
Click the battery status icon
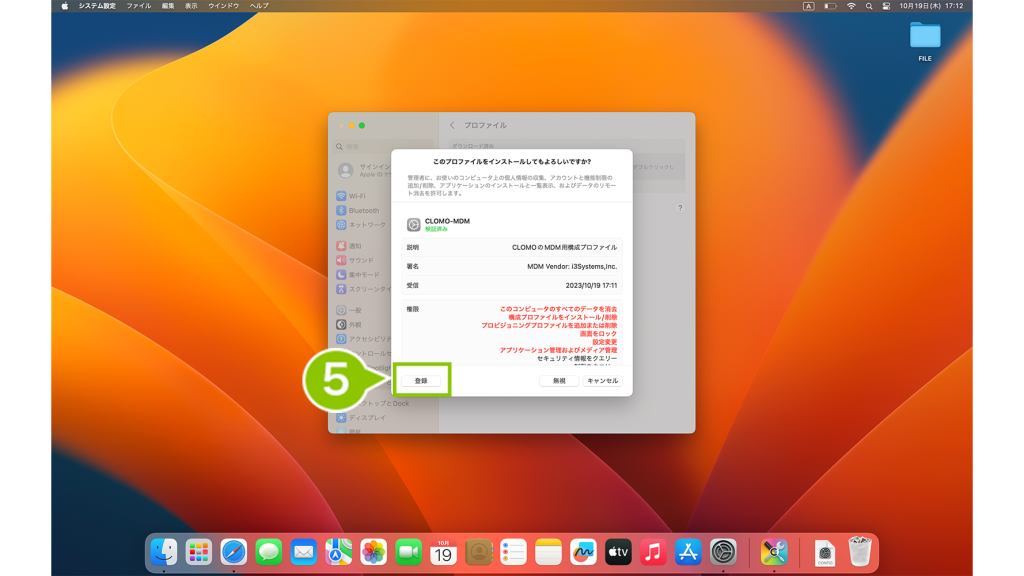coord(830,6)
